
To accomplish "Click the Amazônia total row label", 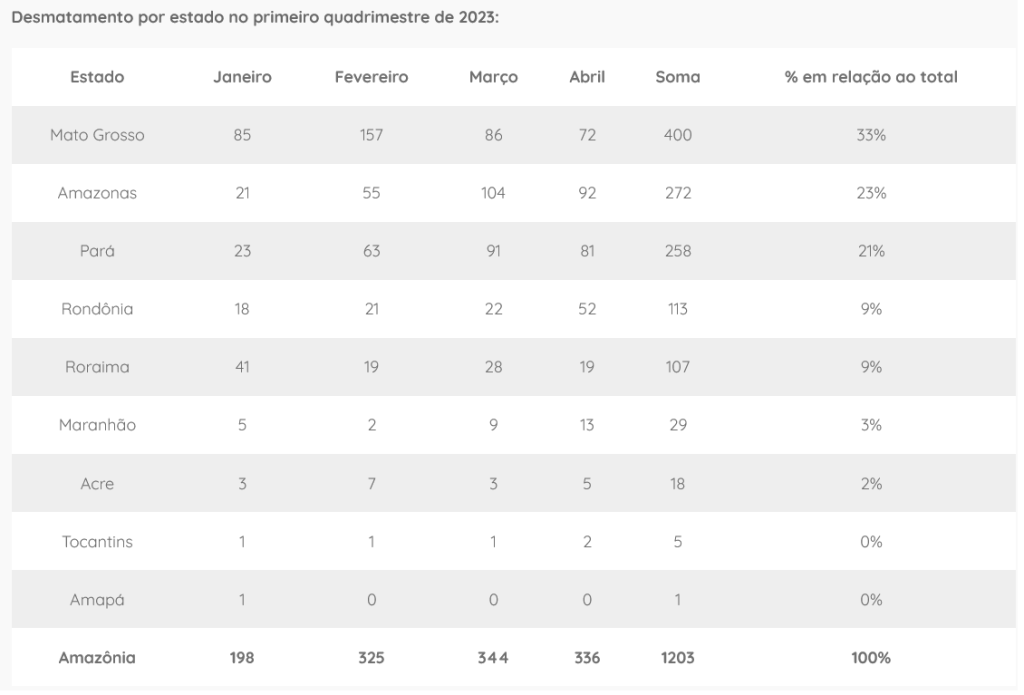I will coord(97,657).
